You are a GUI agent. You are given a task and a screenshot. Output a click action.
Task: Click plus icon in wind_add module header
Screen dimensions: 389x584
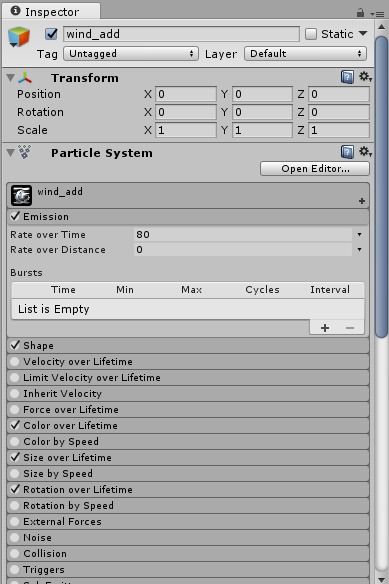[361, 201]
